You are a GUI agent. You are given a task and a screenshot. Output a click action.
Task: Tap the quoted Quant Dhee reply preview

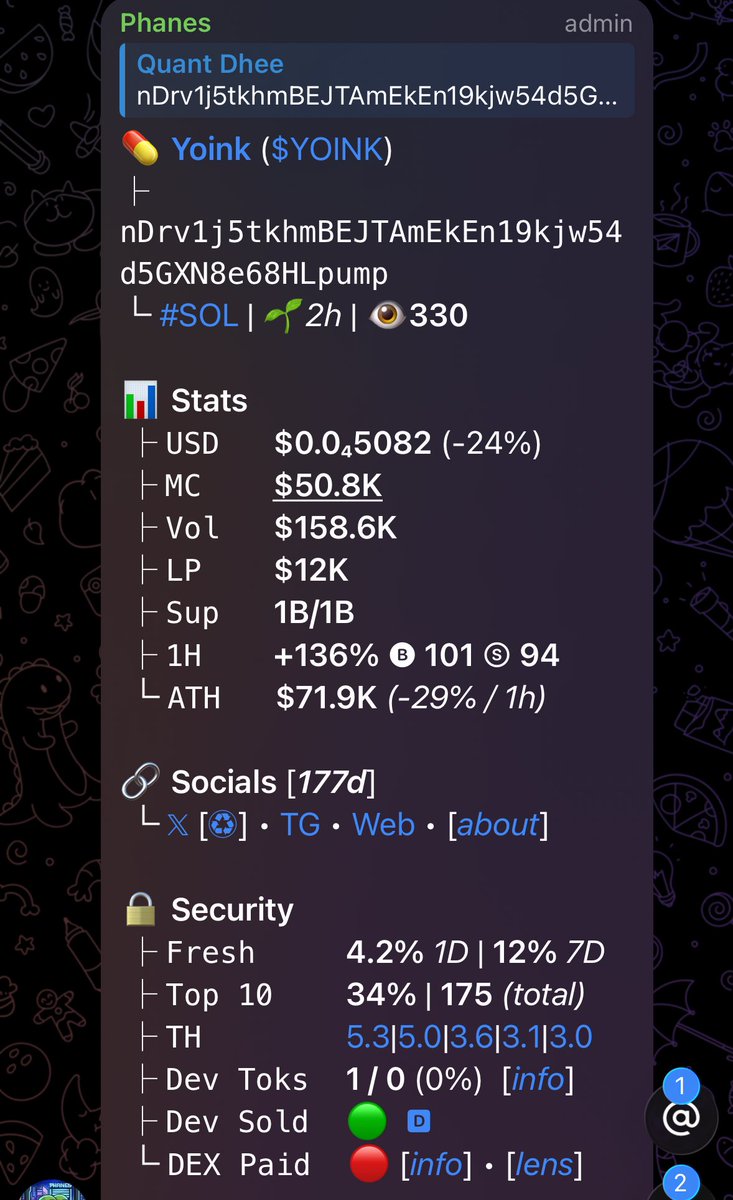point(376,80)
